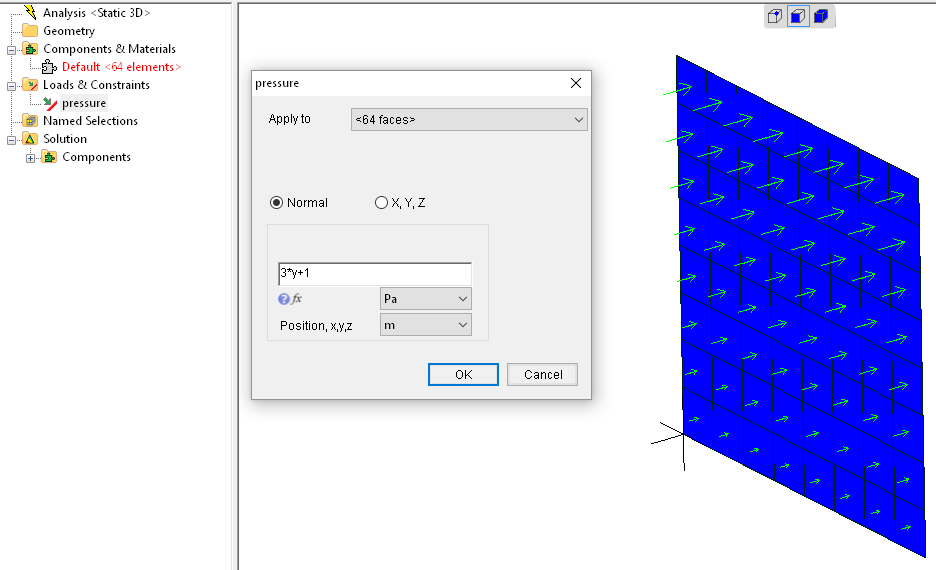Open the Pa pressure units dropdown
This screenshot has height=570, width=936.
pyautogui.click(x=426, y=299)
